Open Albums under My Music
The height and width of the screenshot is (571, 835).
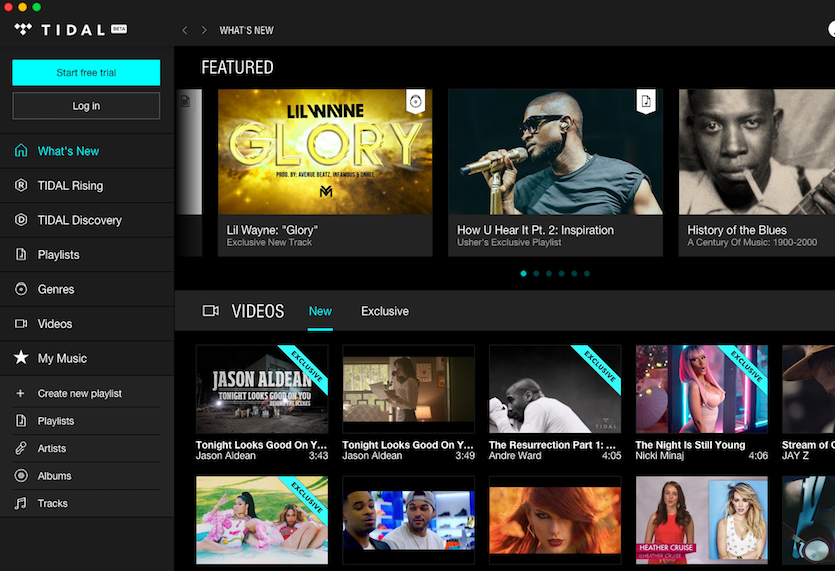click(86, 476)
